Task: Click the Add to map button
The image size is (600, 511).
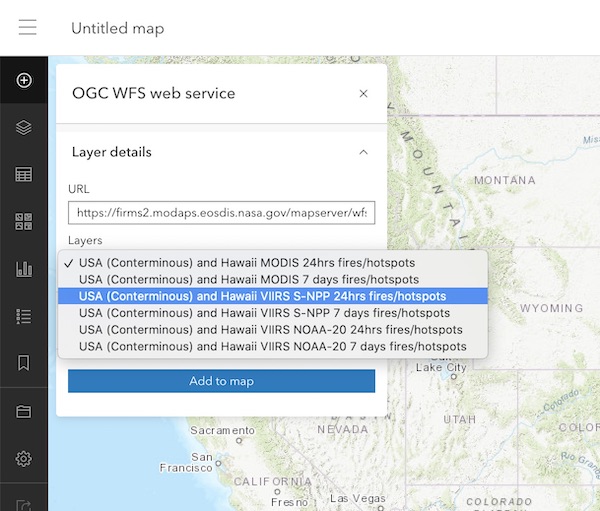Action: [222, 381]
